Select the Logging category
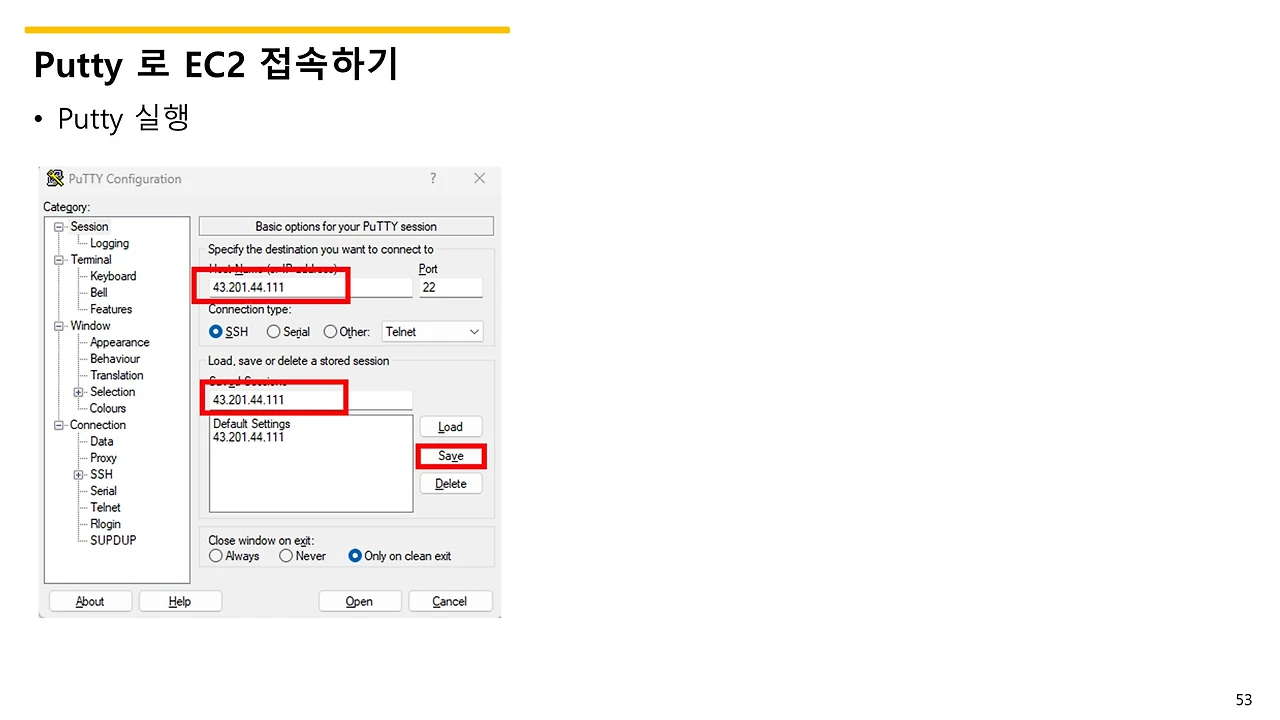 (108, 242)
